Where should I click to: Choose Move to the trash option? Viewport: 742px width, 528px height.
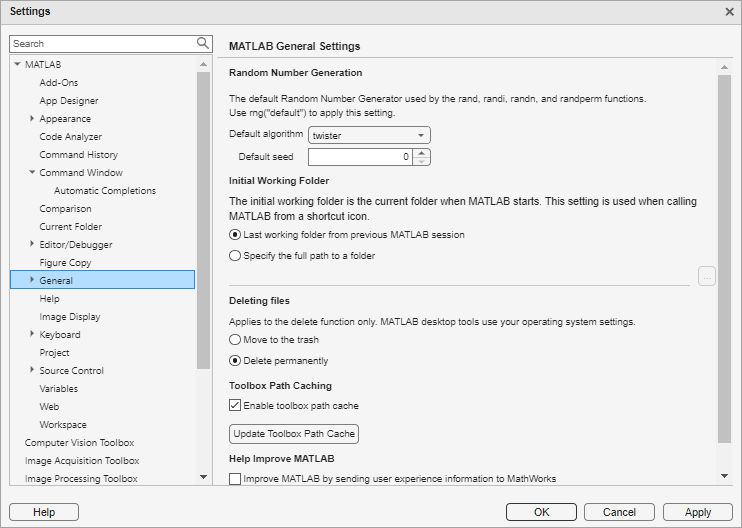(x=235, y=340)
